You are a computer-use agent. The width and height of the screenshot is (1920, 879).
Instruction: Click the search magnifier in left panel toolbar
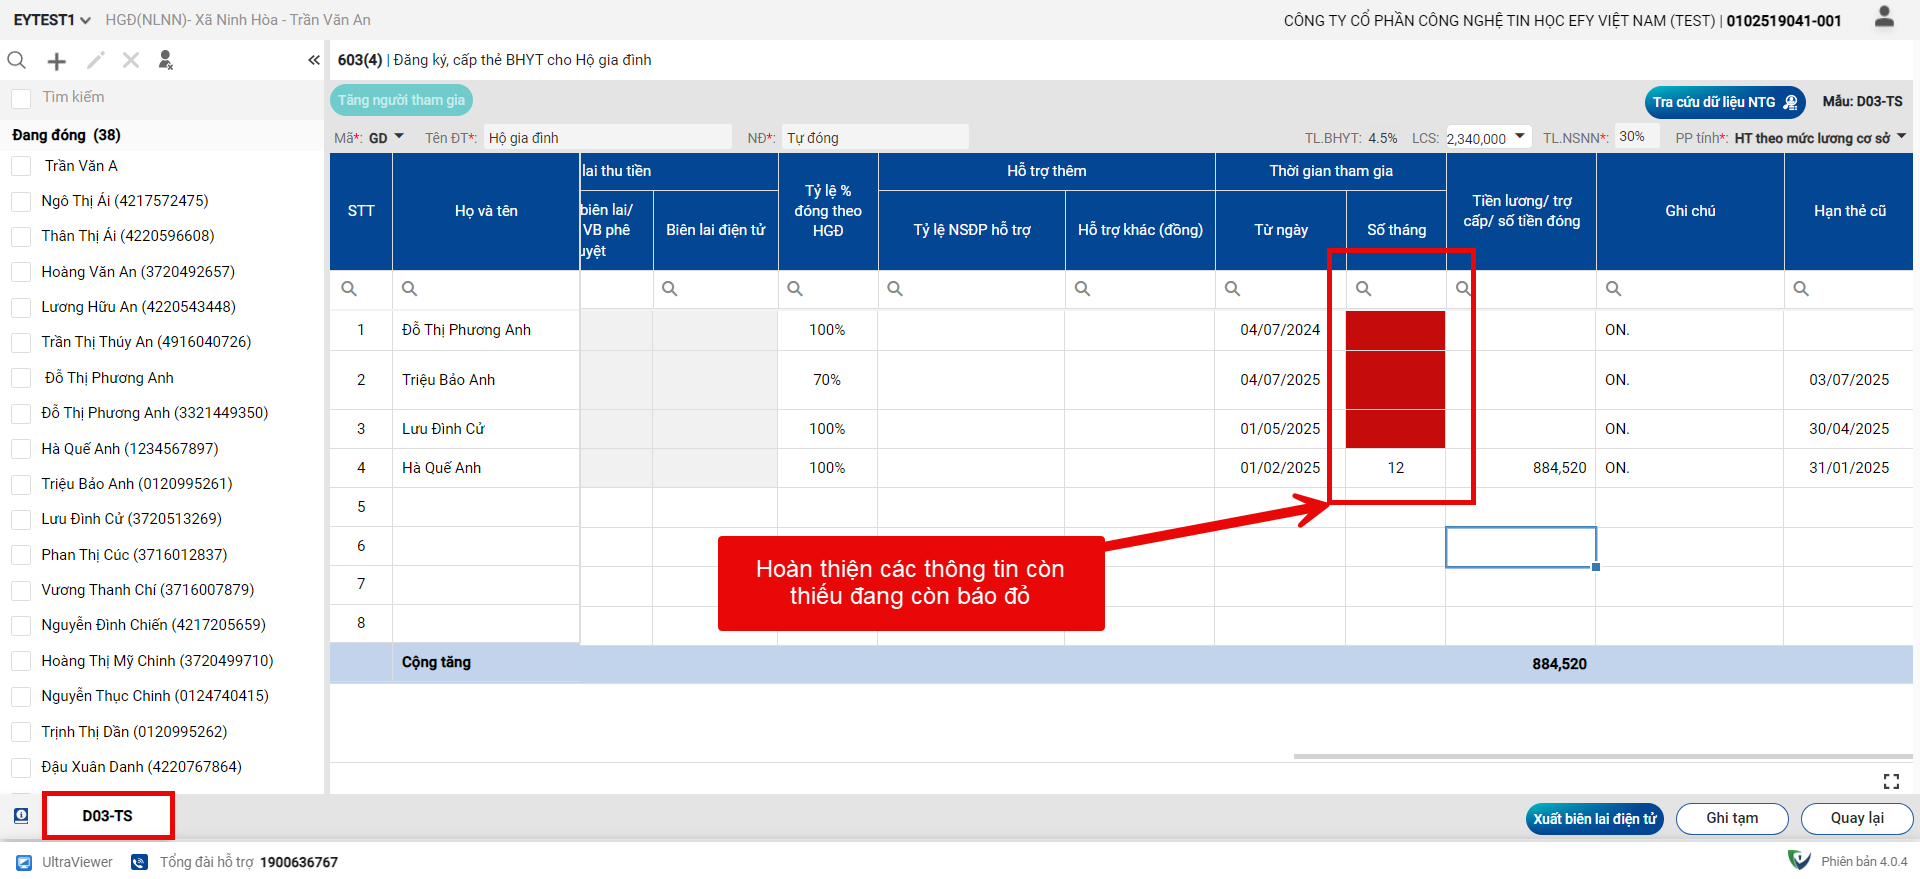click(x=17, y=61)
